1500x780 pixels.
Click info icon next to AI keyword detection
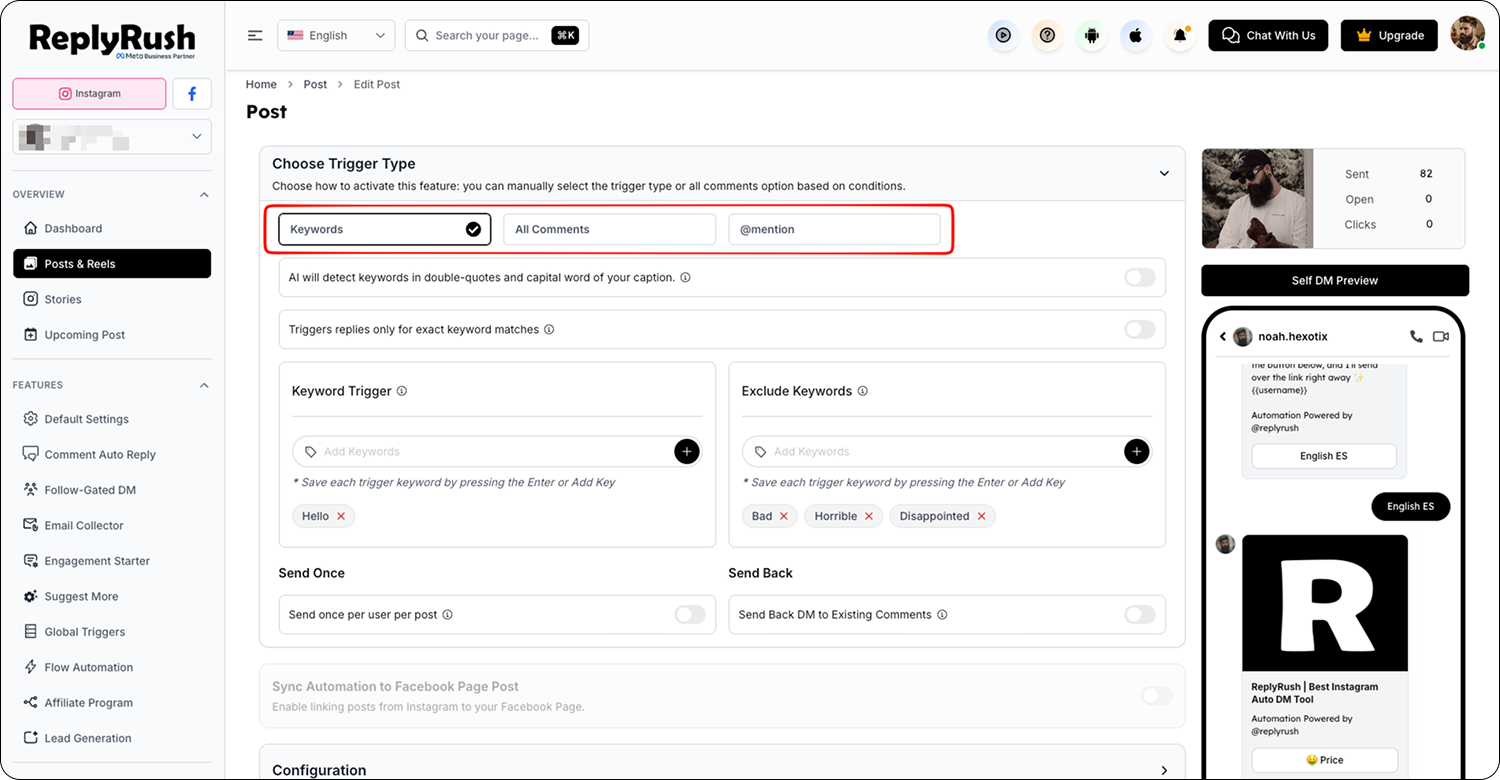685,278
